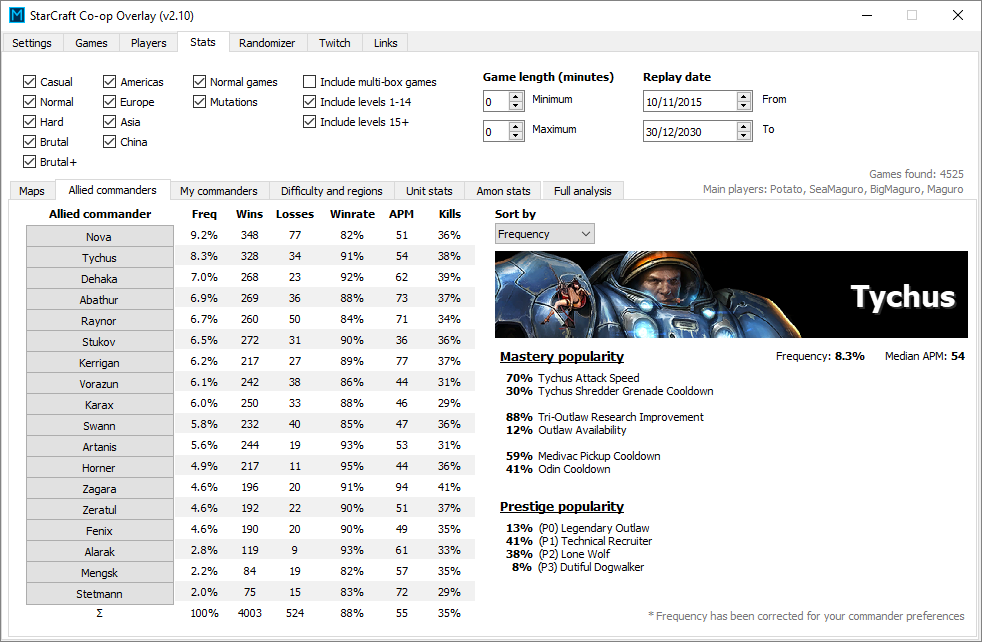
Task: Click the To replay date down arrow
Action: [744, 136]
